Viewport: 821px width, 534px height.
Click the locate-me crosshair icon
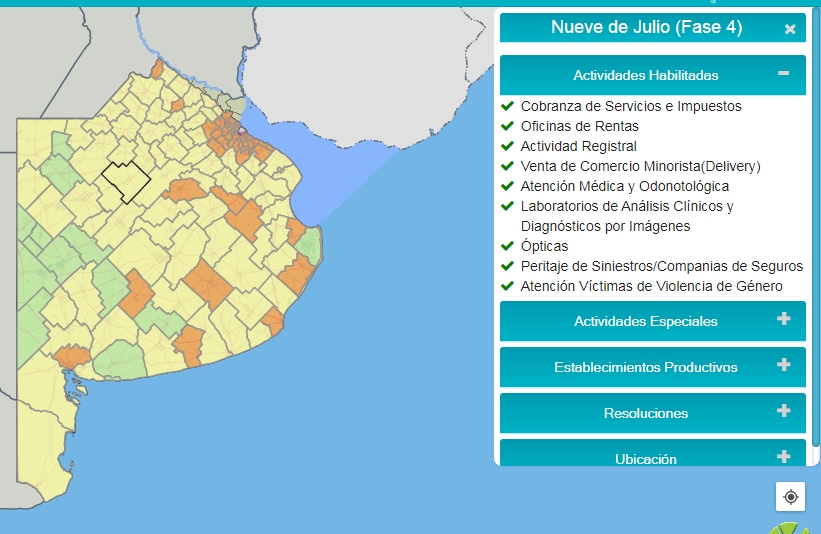coord(791,496)
